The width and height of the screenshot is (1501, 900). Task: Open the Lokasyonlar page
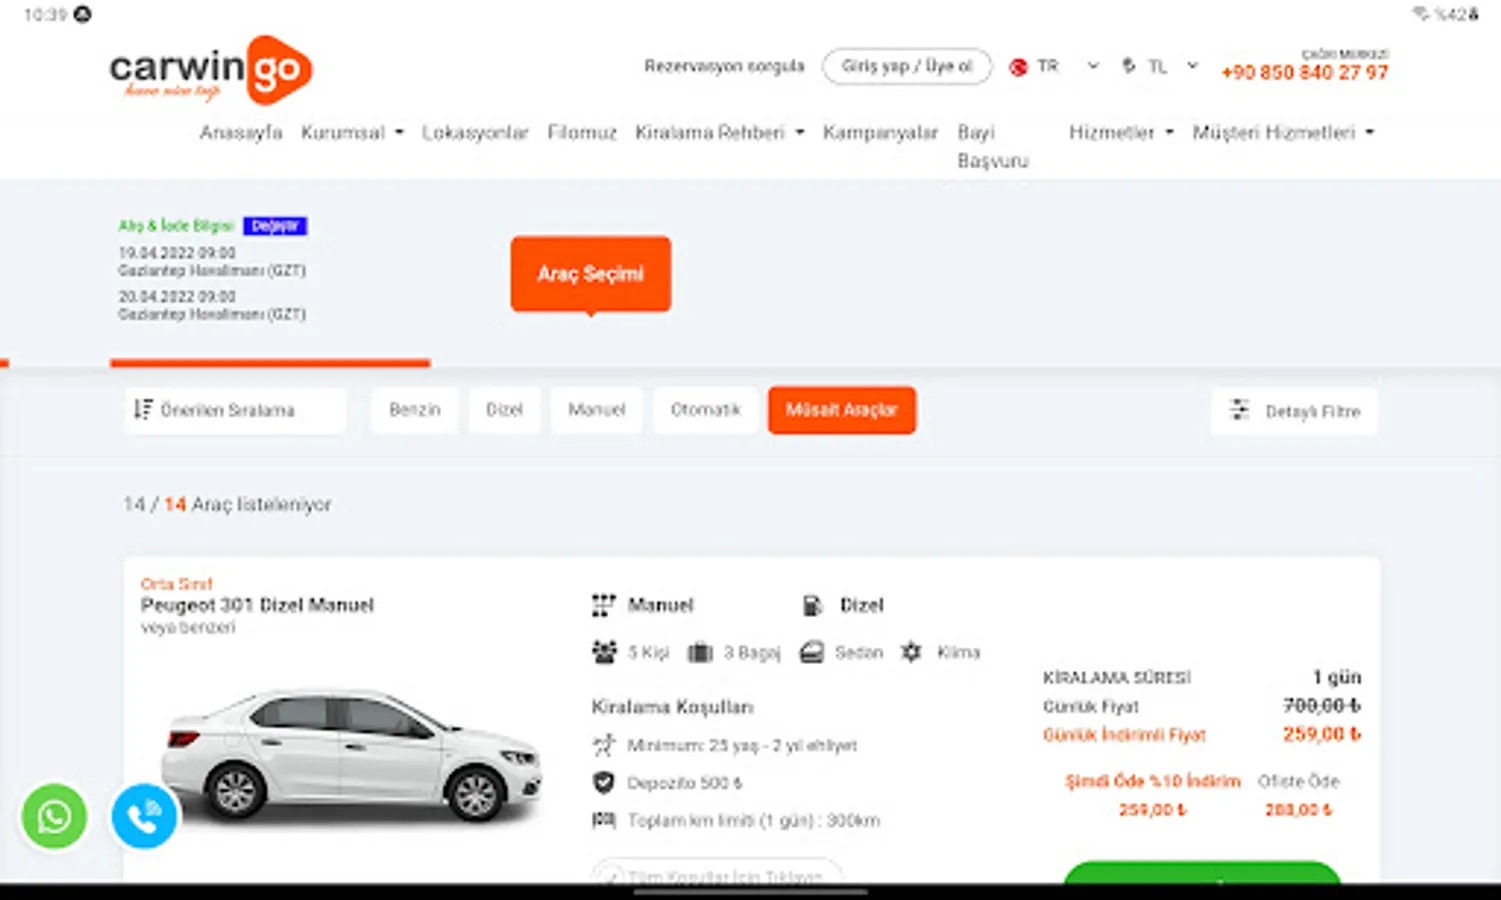tap(475, 132)
